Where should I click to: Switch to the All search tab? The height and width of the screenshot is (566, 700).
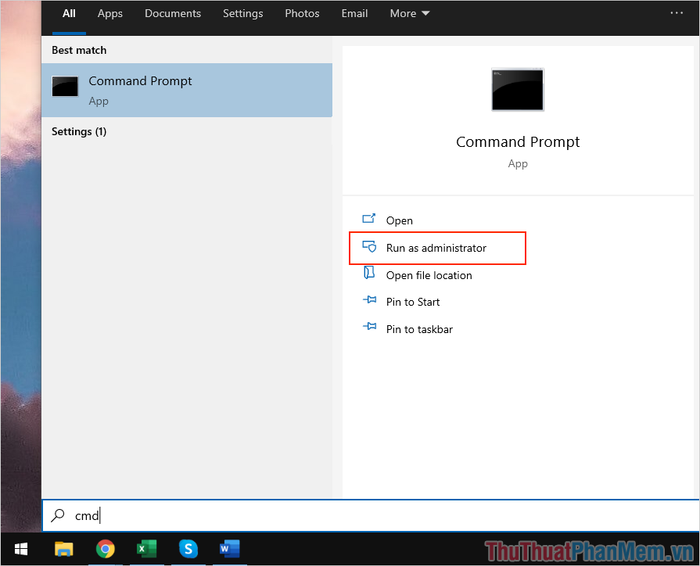[x=69, y=13]
